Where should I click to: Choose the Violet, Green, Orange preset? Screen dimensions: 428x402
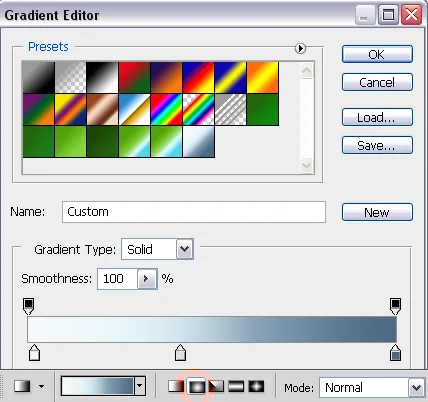39,110
